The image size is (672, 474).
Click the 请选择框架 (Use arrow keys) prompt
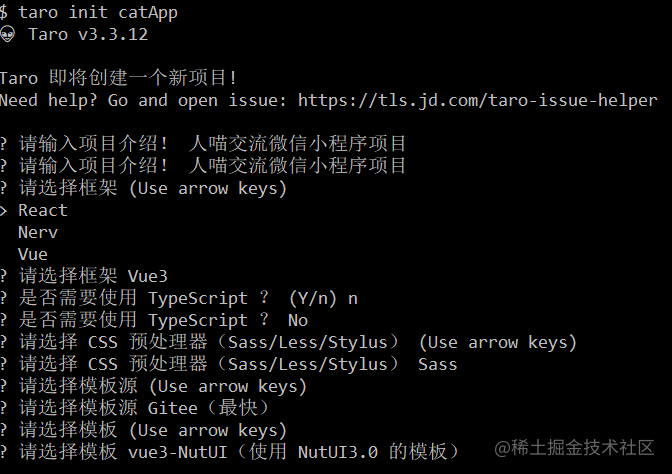[144, 189]
